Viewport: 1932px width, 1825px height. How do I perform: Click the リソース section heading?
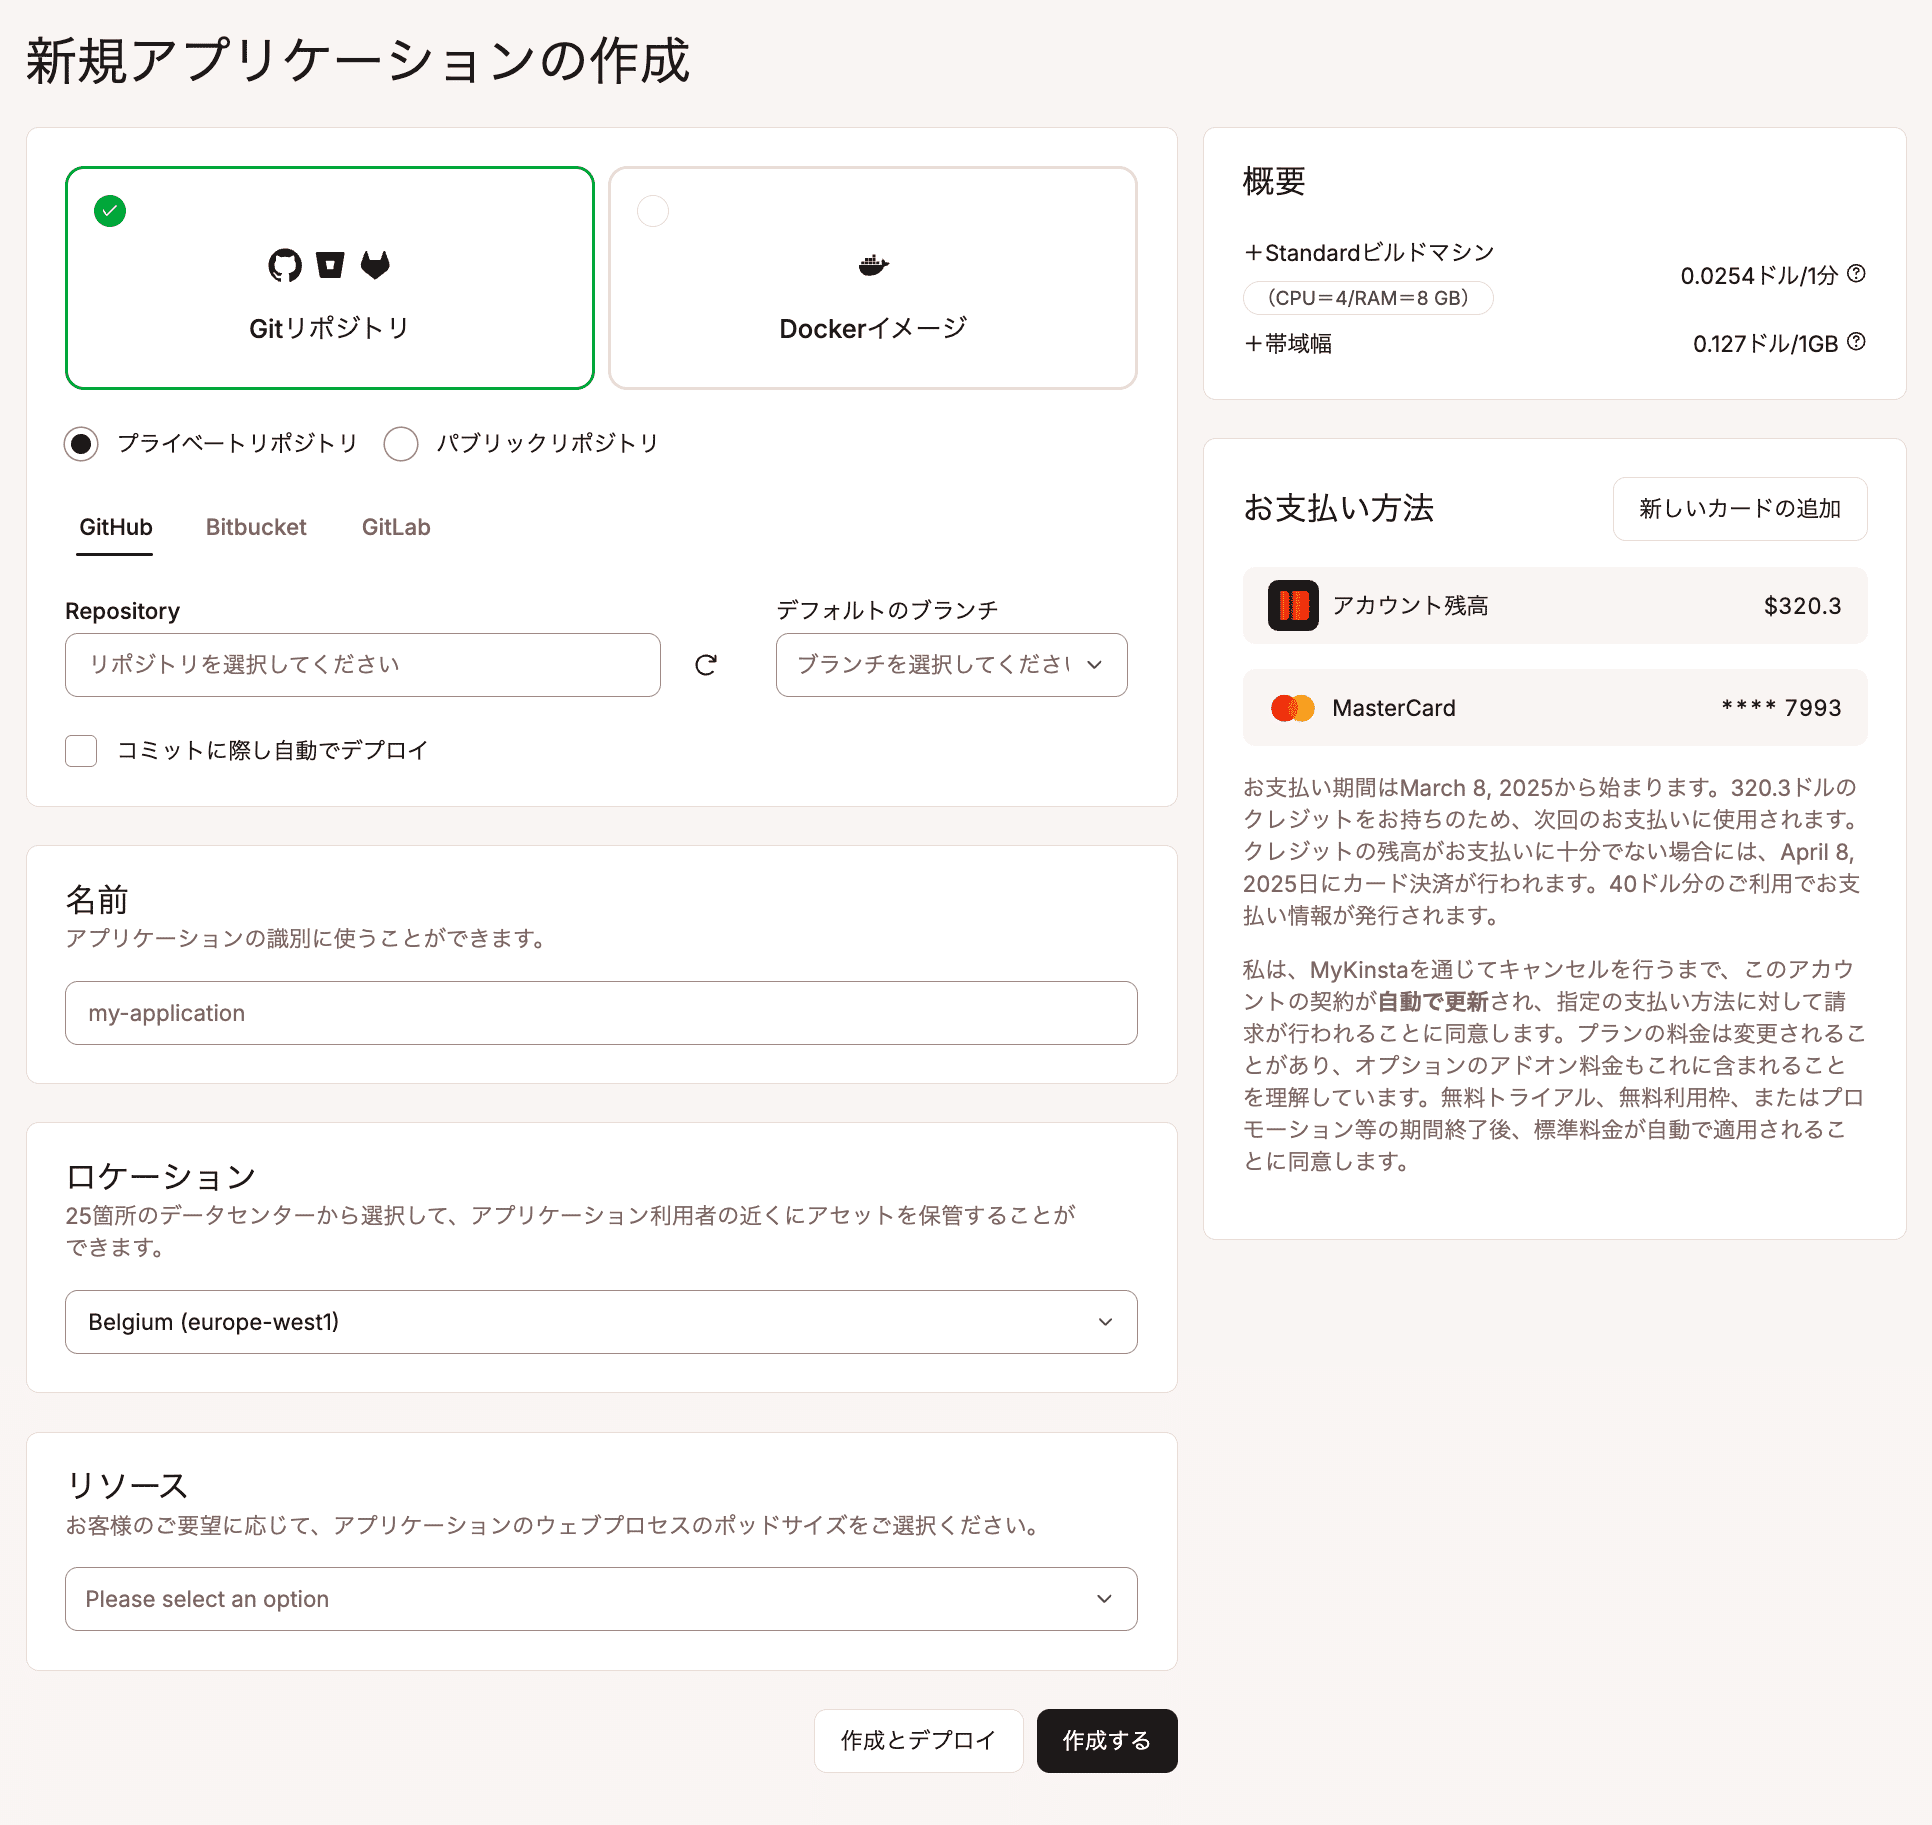pos(127,1485)
